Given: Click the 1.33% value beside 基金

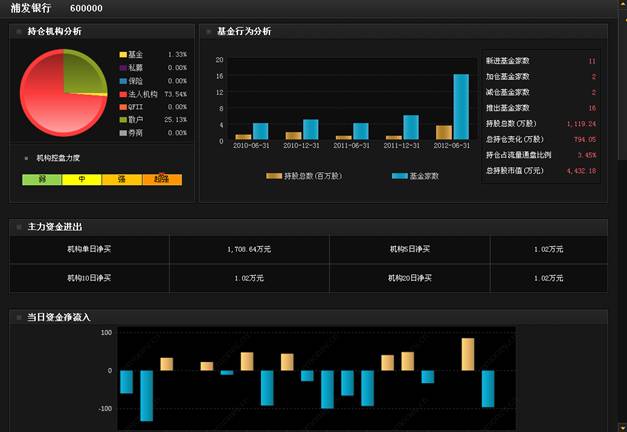Looking at the screenshot, I should (177, 55).
